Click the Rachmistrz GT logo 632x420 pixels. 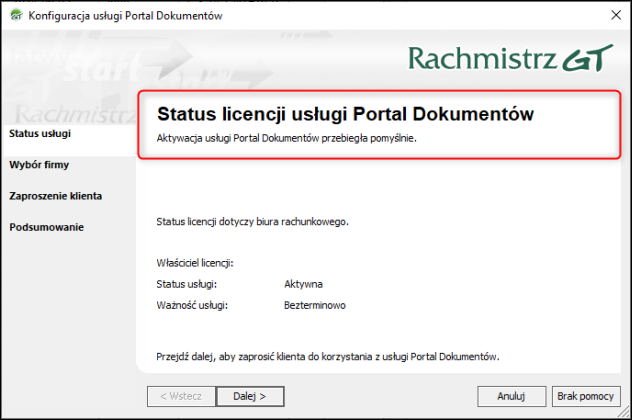[x=511, y=58]
